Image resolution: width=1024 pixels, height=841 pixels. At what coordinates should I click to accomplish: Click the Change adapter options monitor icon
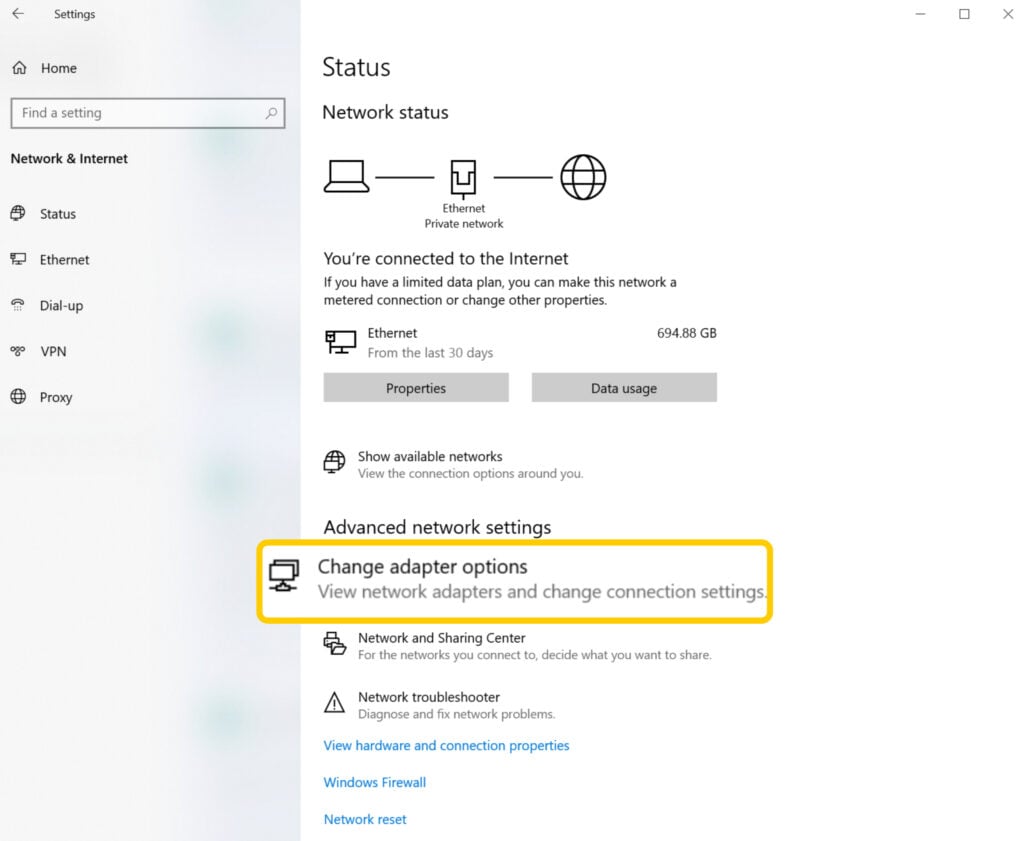(284, 575)
